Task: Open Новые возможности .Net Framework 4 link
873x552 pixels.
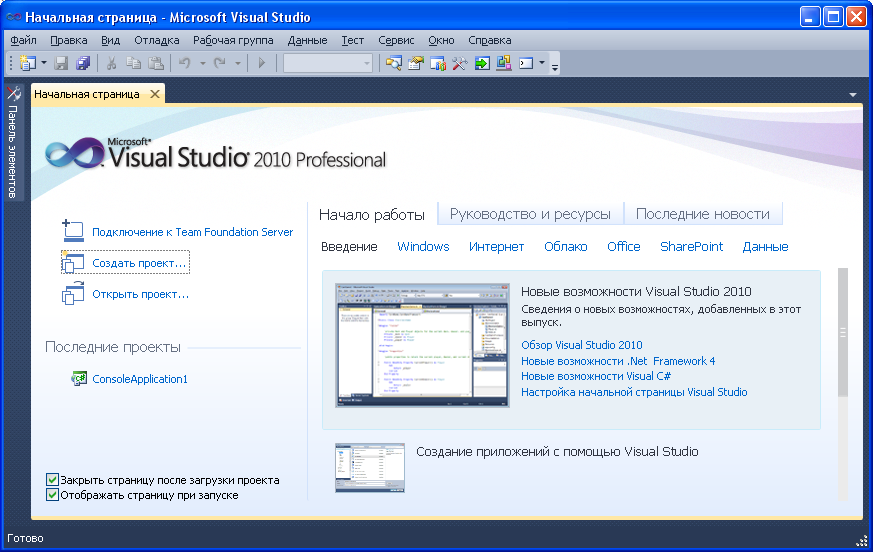Action: click(x=618, y=361)
